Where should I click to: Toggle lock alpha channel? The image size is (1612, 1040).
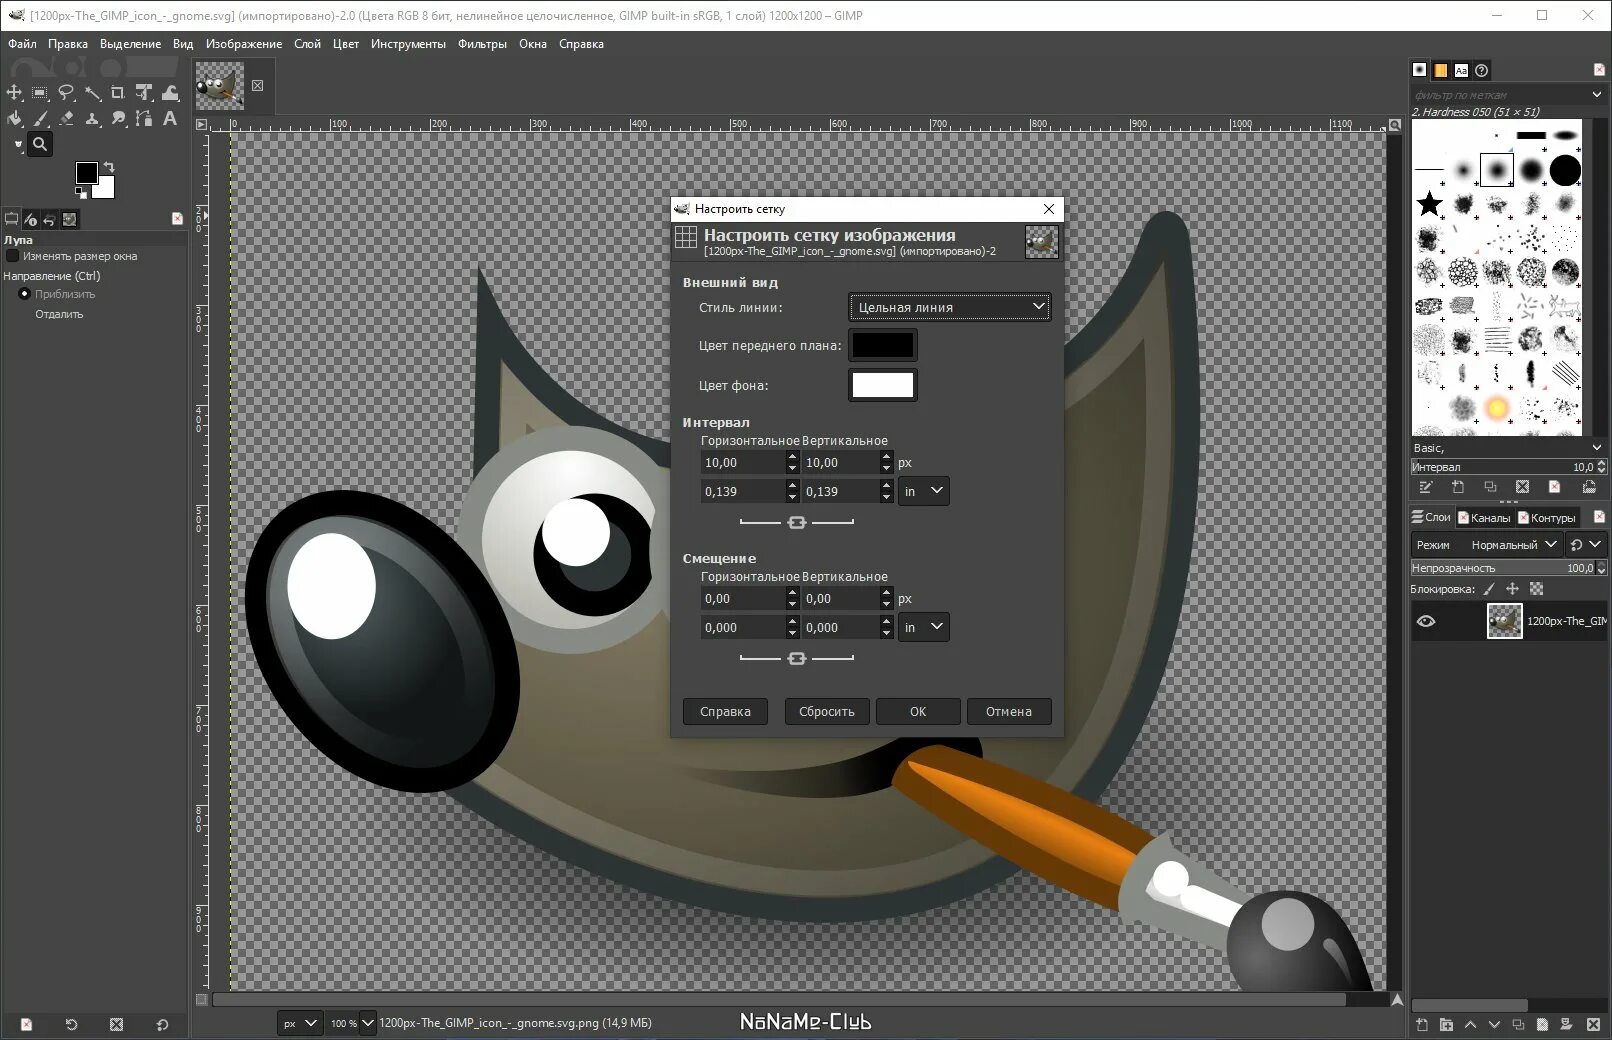coord(1537,589)
